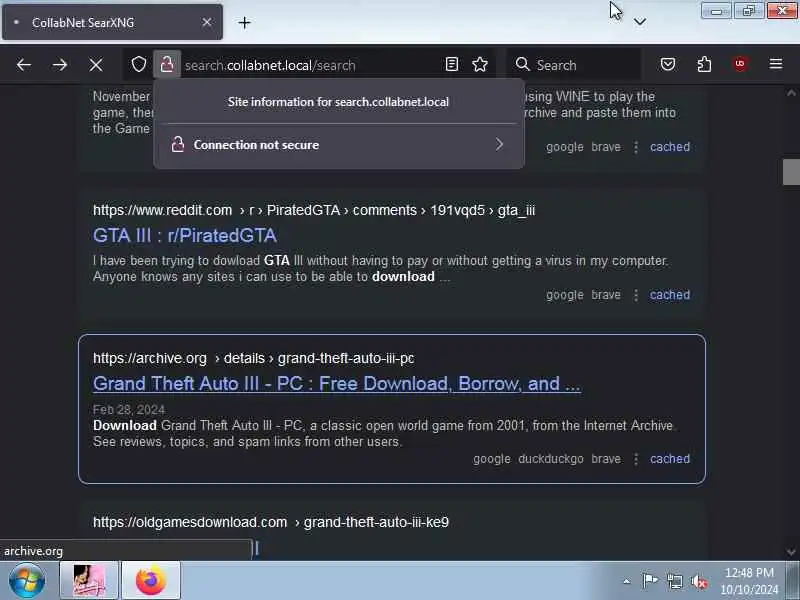Image resolution: width=800 pixels, height=600 pixels.
Task: List all tabs dropdown arrow
Action: (640, 21)
